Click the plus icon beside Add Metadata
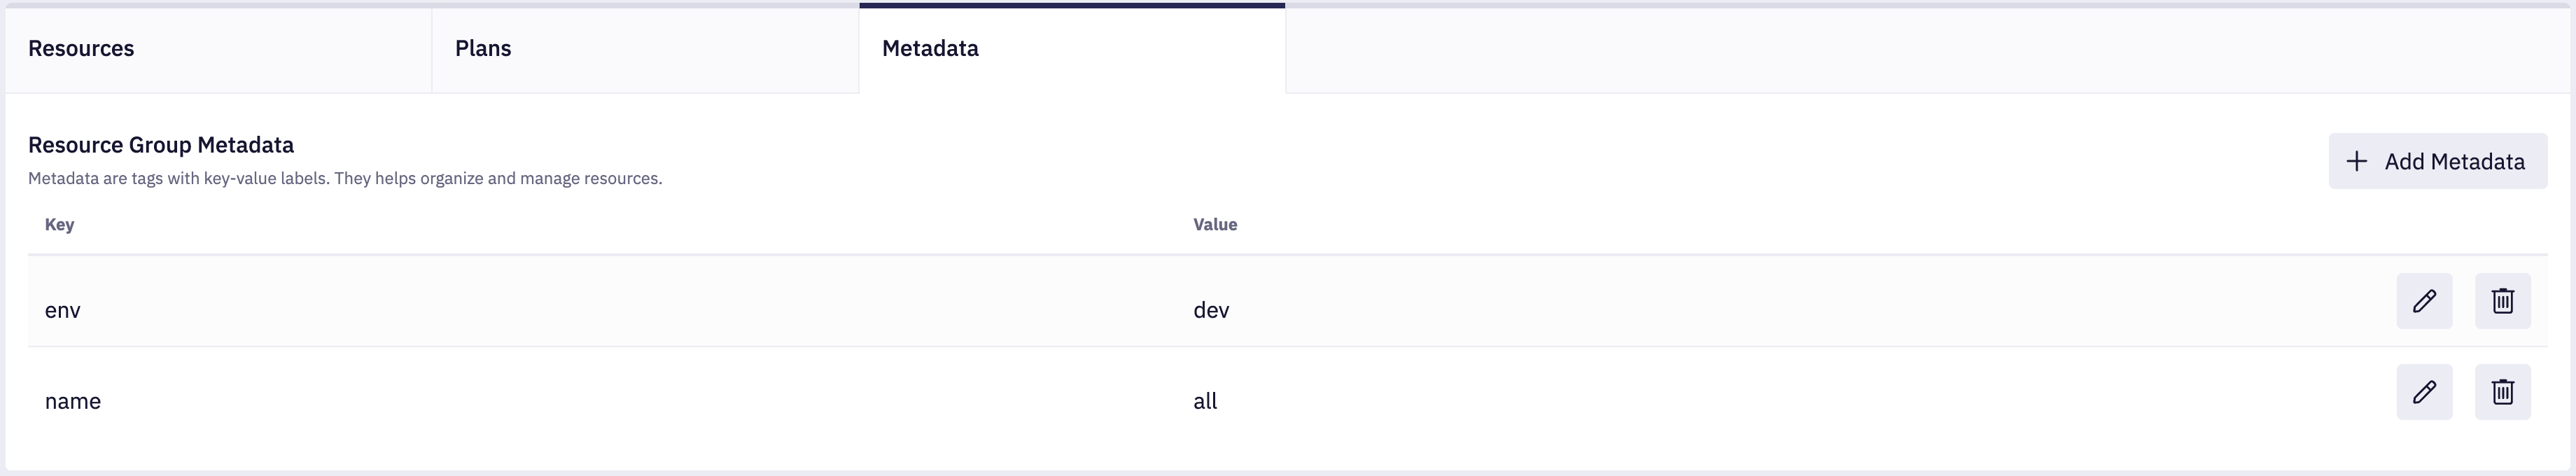 point(2357,161)
